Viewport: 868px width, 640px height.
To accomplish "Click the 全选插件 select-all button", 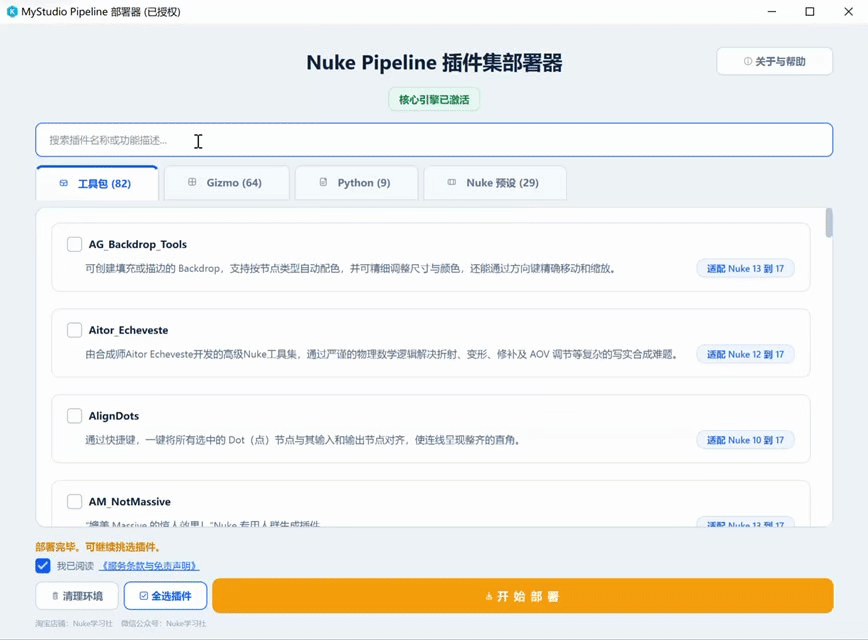I will click(166, 596).
